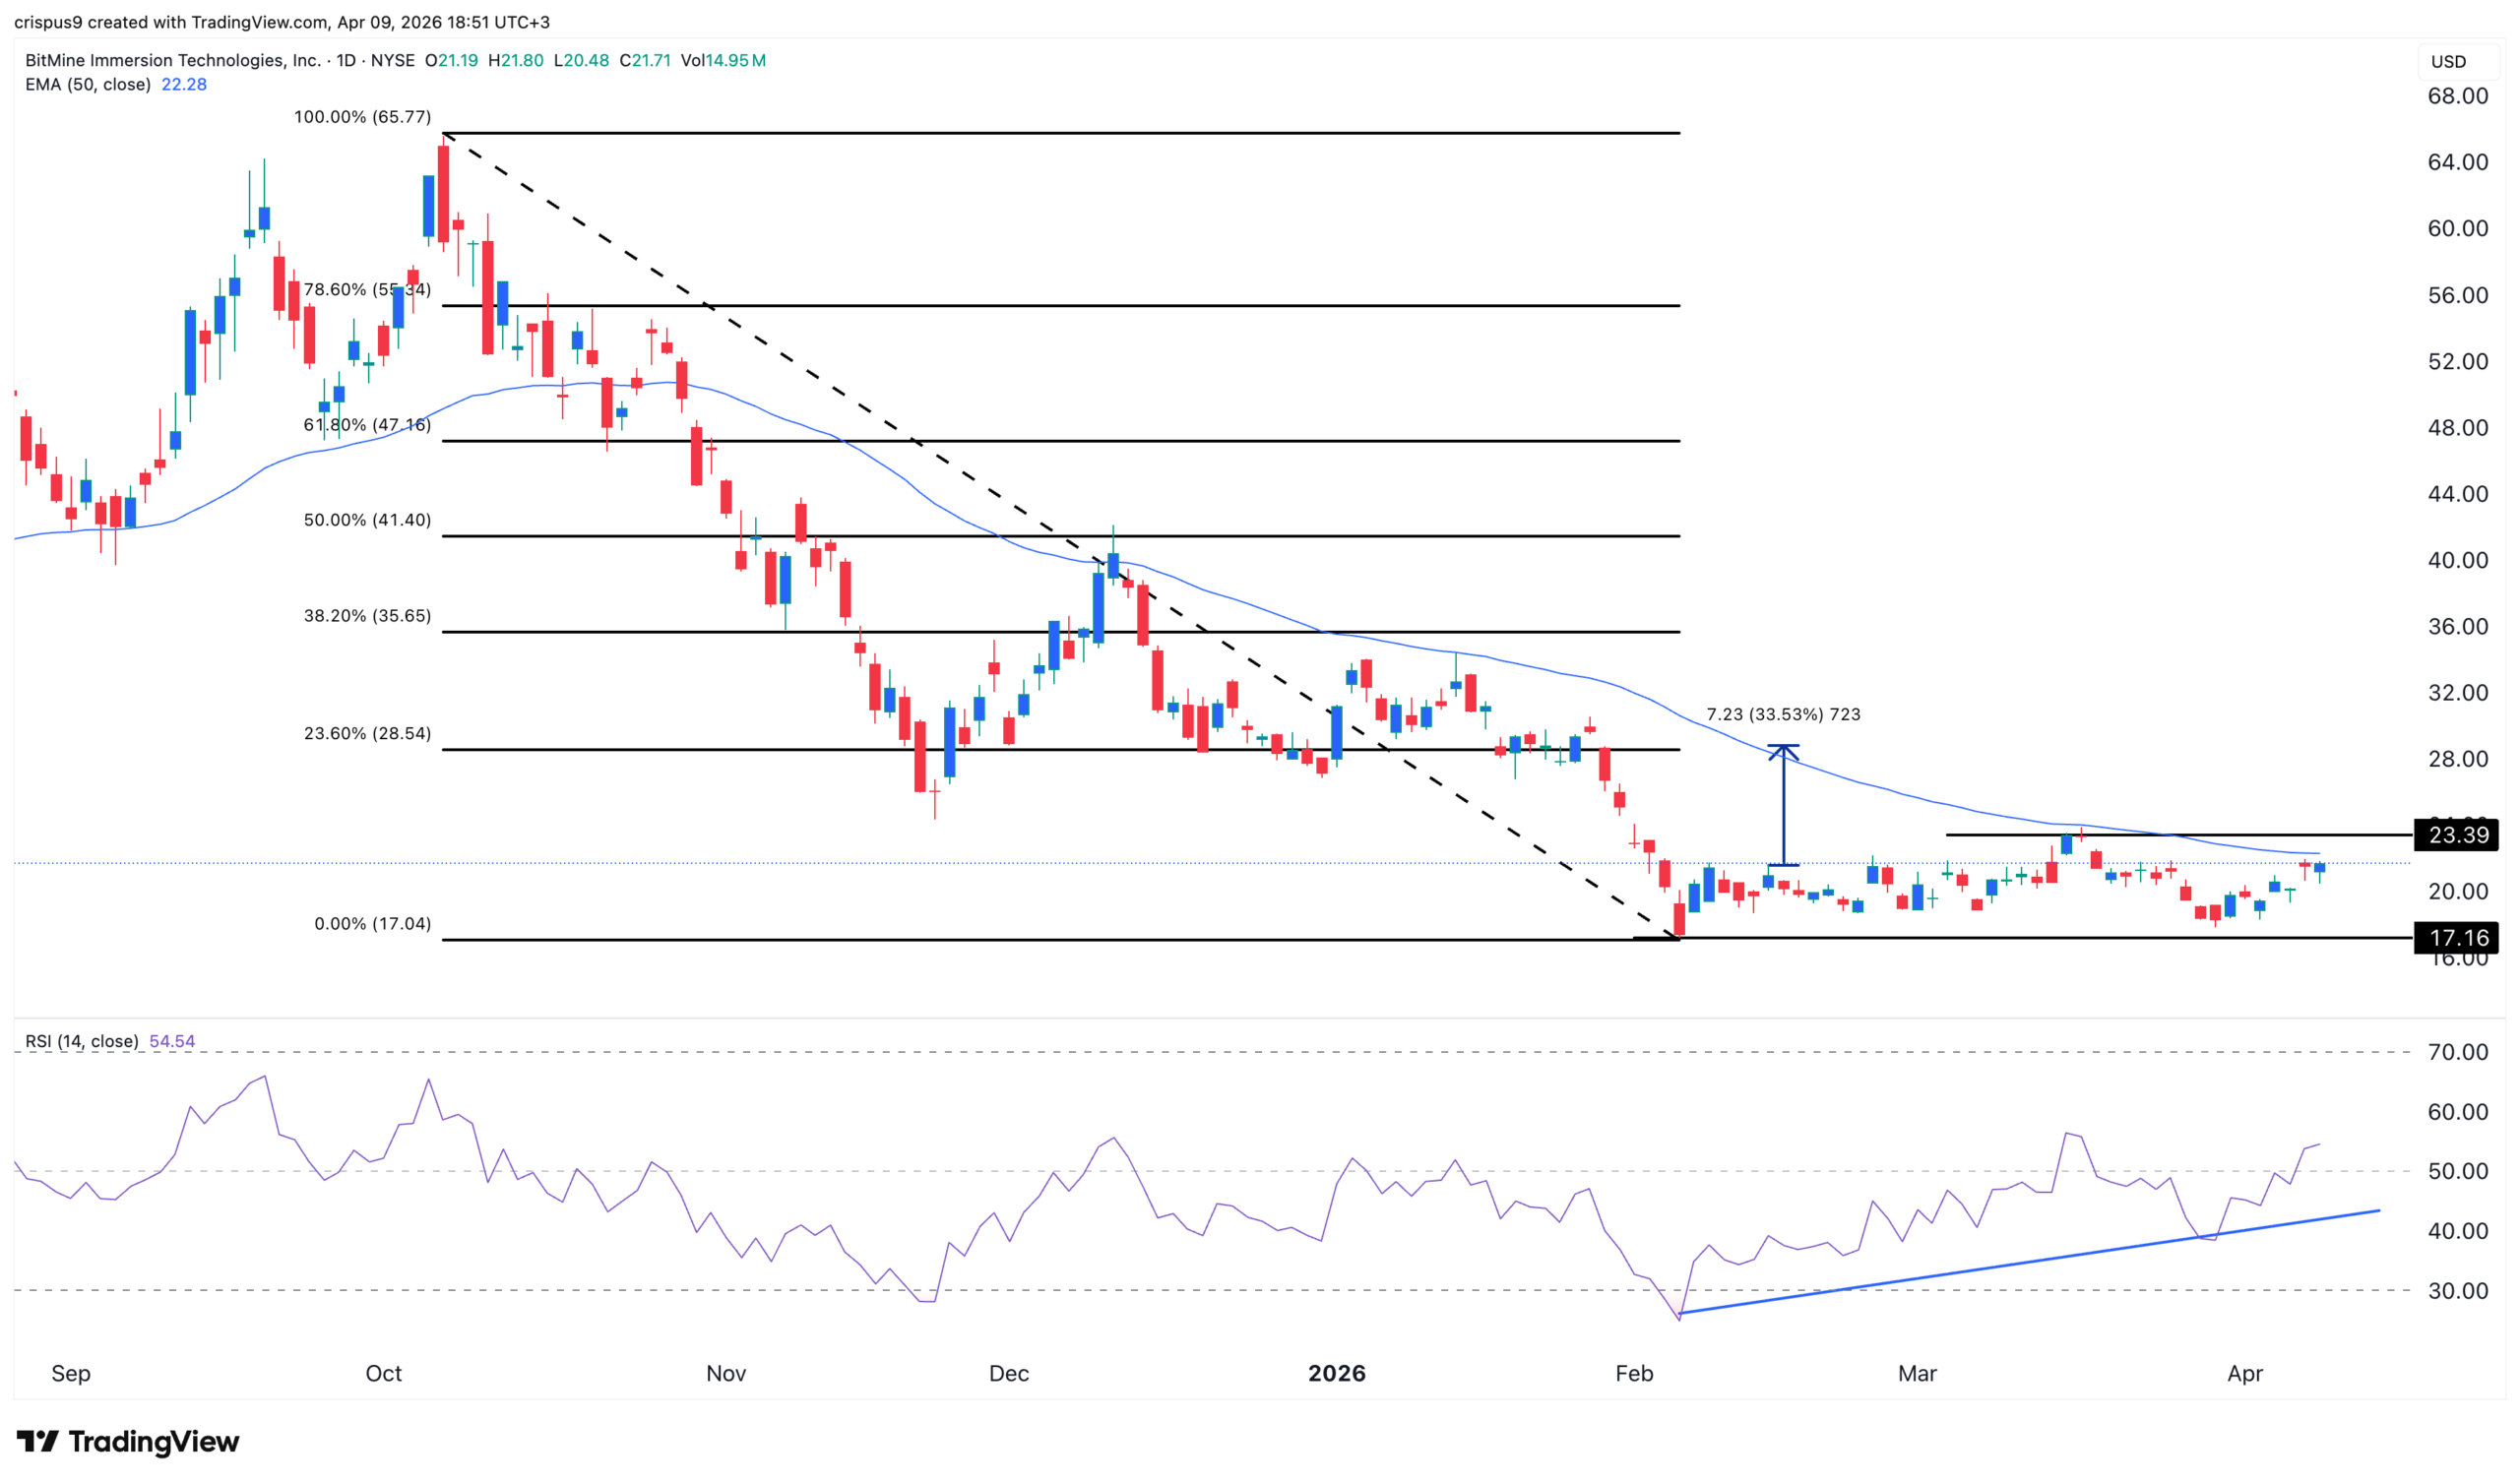Click the 17.16 price label on axis
Image resolution: width=2520 pixels, height=1484 pixels.
[x=2457, y=938]
